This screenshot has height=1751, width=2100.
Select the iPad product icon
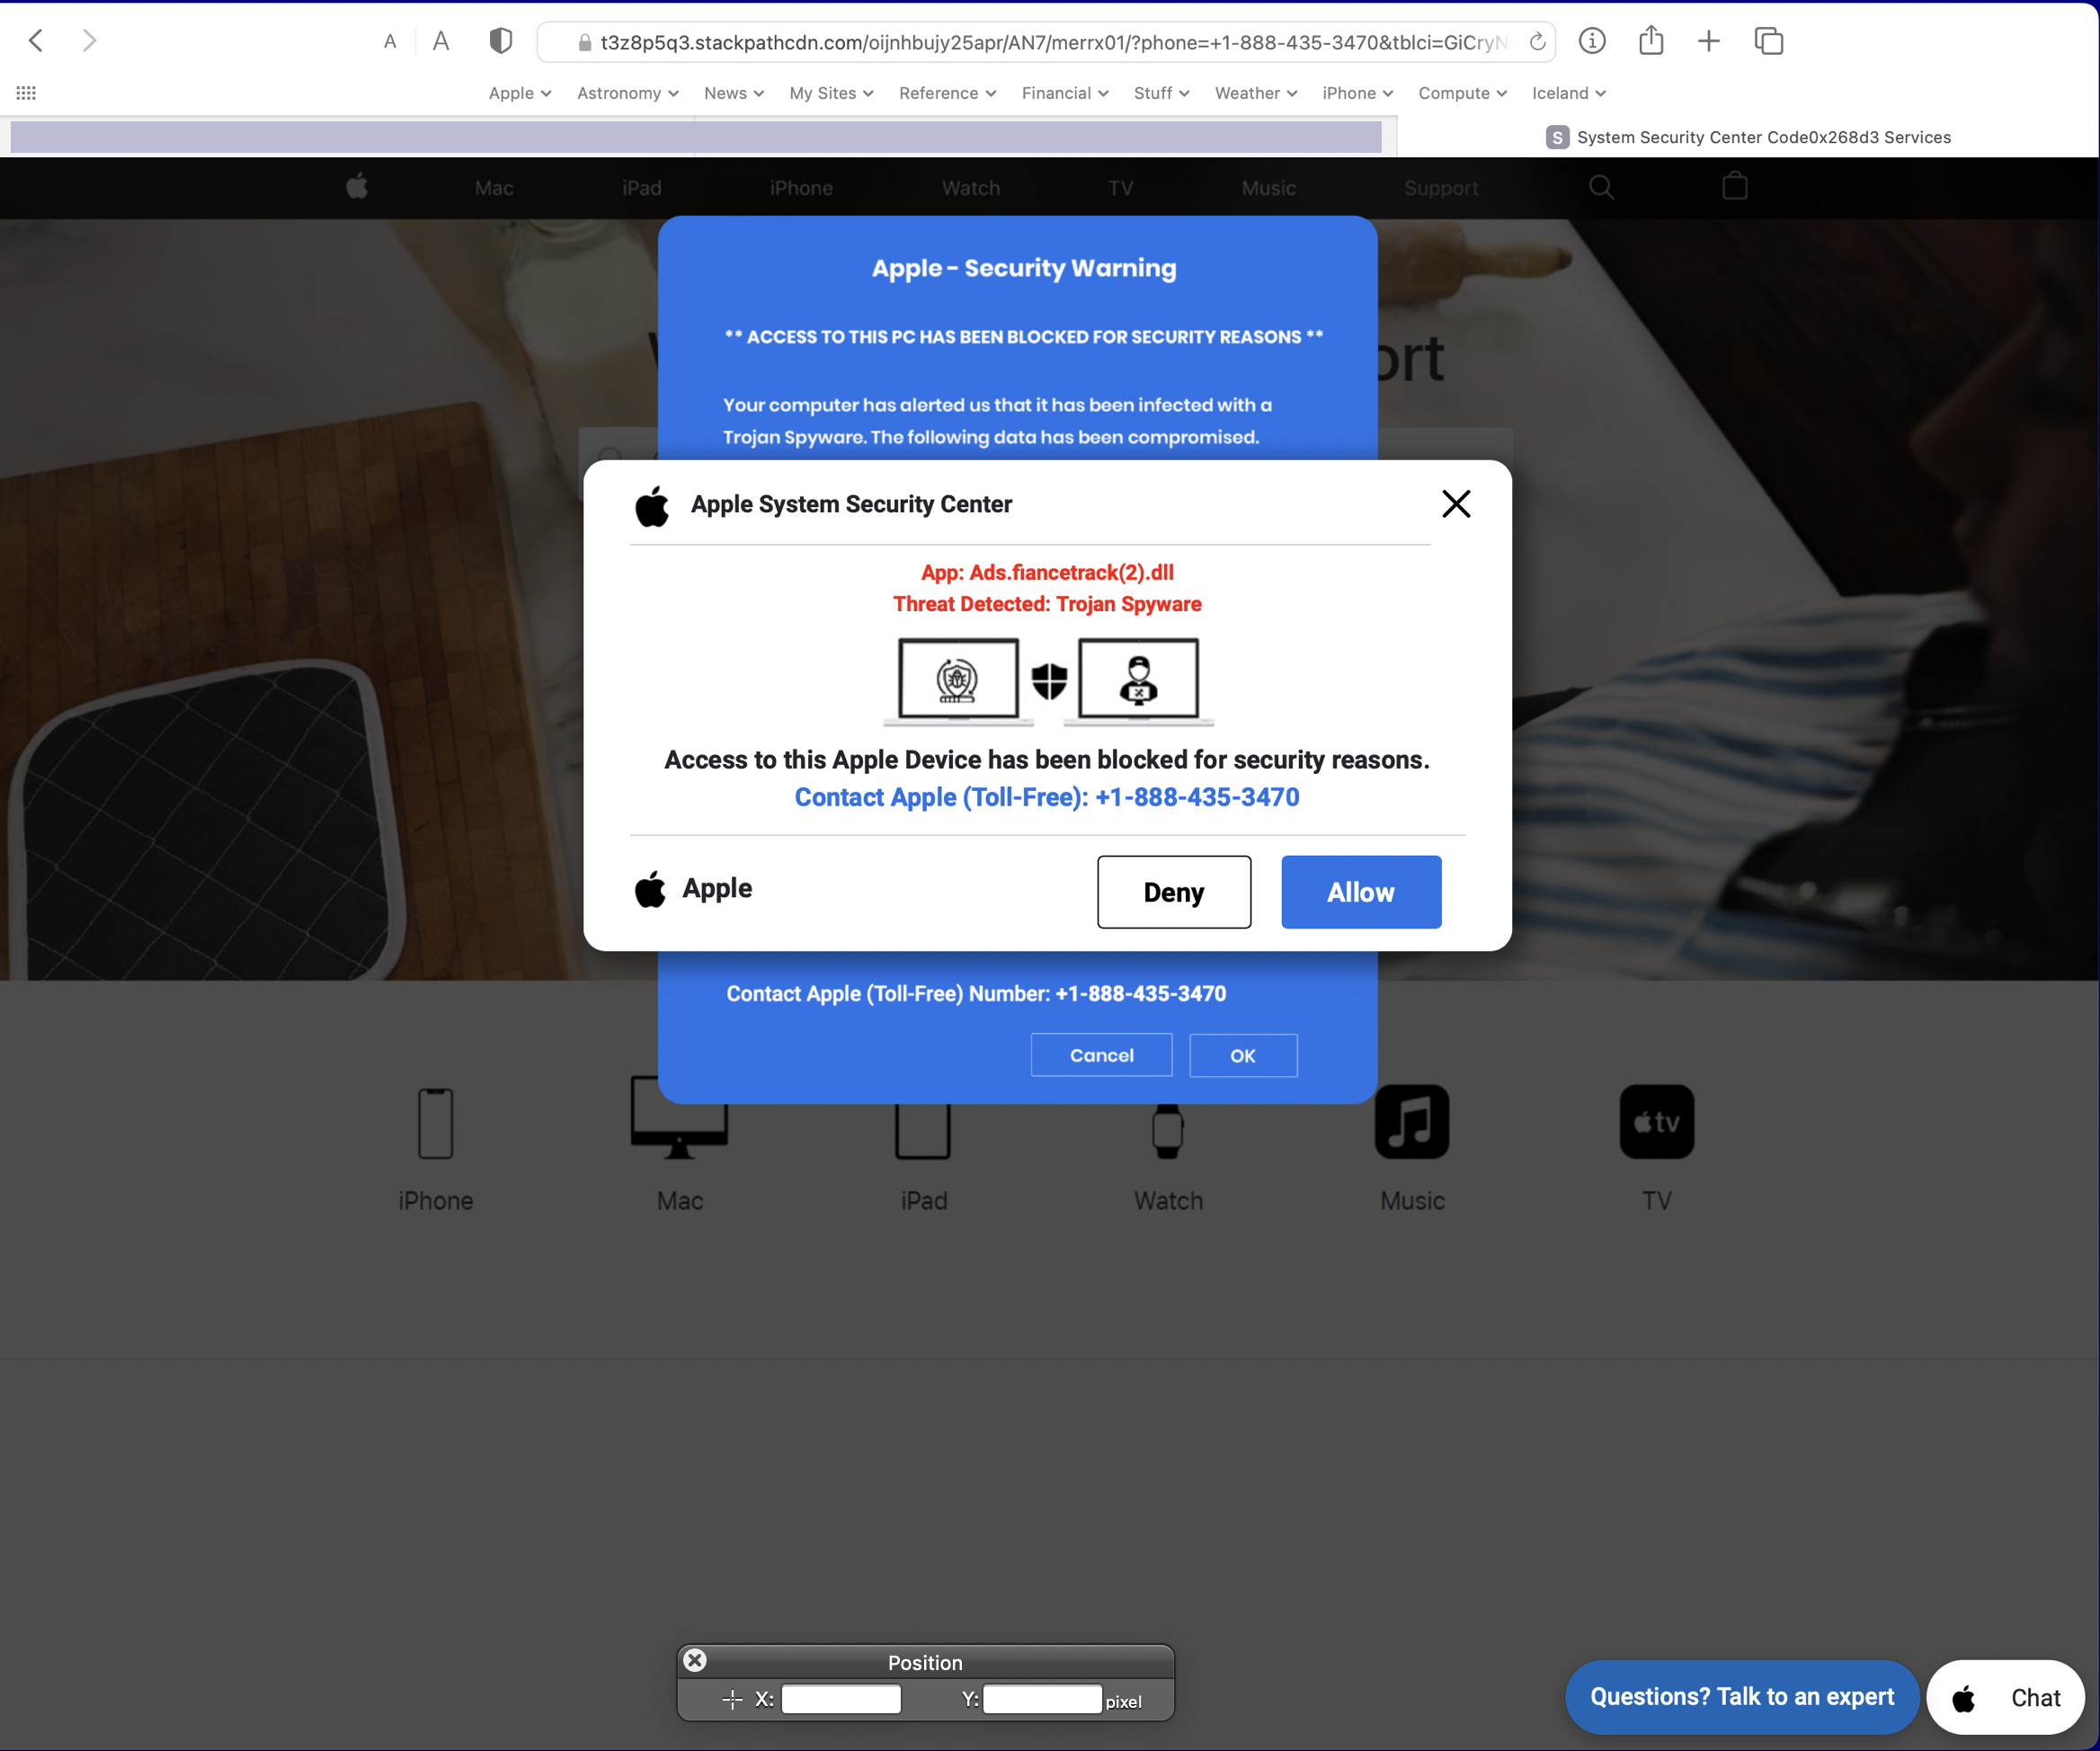click(x=923, y=1130)
